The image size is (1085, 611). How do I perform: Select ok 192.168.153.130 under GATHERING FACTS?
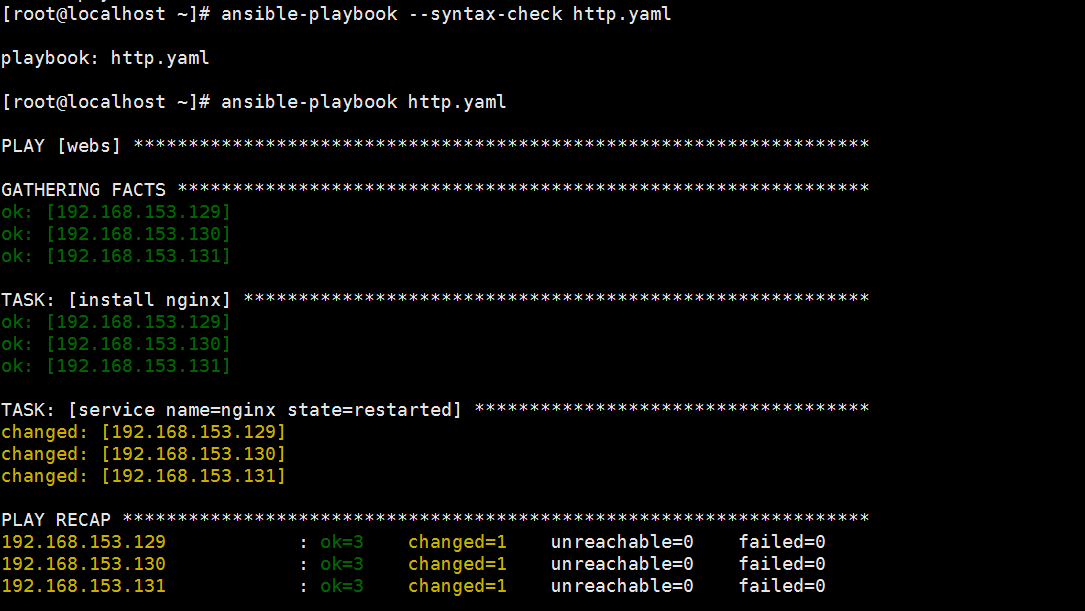pyautogui.click(x=116, y=234)
